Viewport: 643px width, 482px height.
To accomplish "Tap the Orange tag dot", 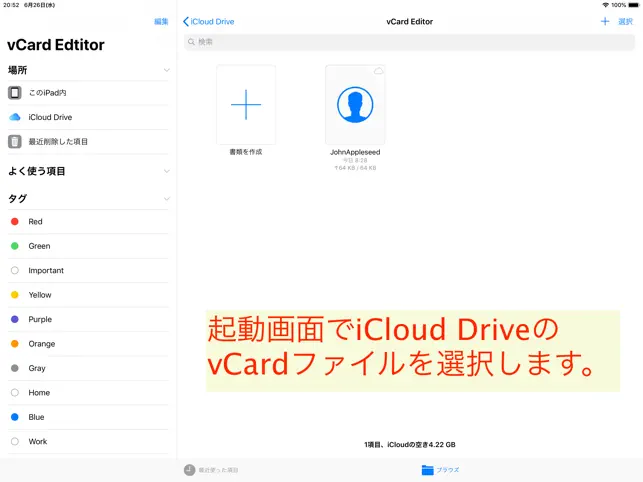I will pyautogui.click(x=15, y=344).
